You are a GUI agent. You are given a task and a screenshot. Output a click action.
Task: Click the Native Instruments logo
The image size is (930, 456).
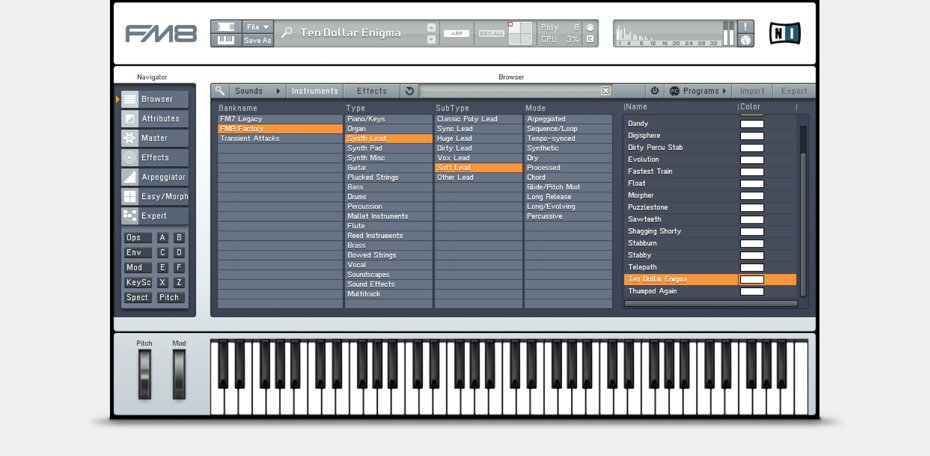coord(784,33)
